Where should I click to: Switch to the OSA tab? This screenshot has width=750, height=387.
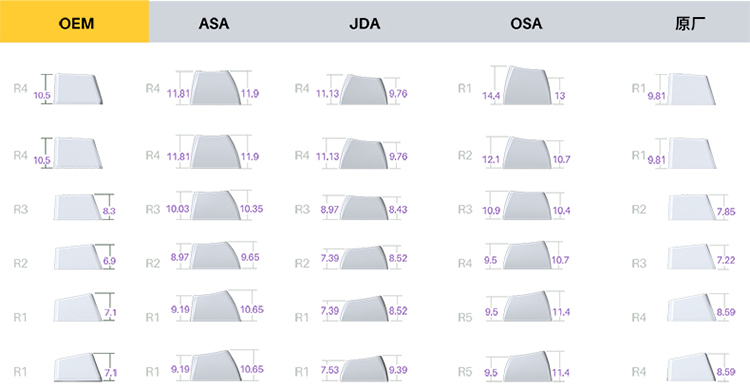tap(526, 23)
